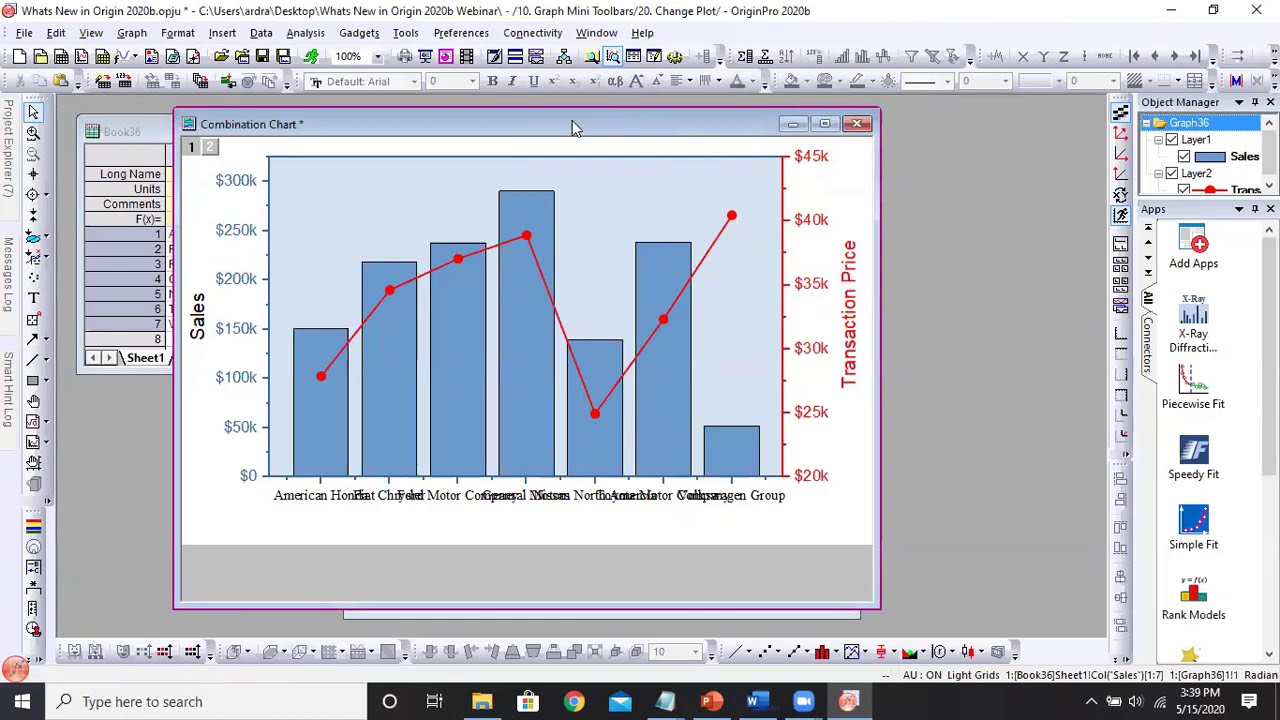Click the line color pencil icon
Viewport: 1280px width, 720px height.
point(856,81)
